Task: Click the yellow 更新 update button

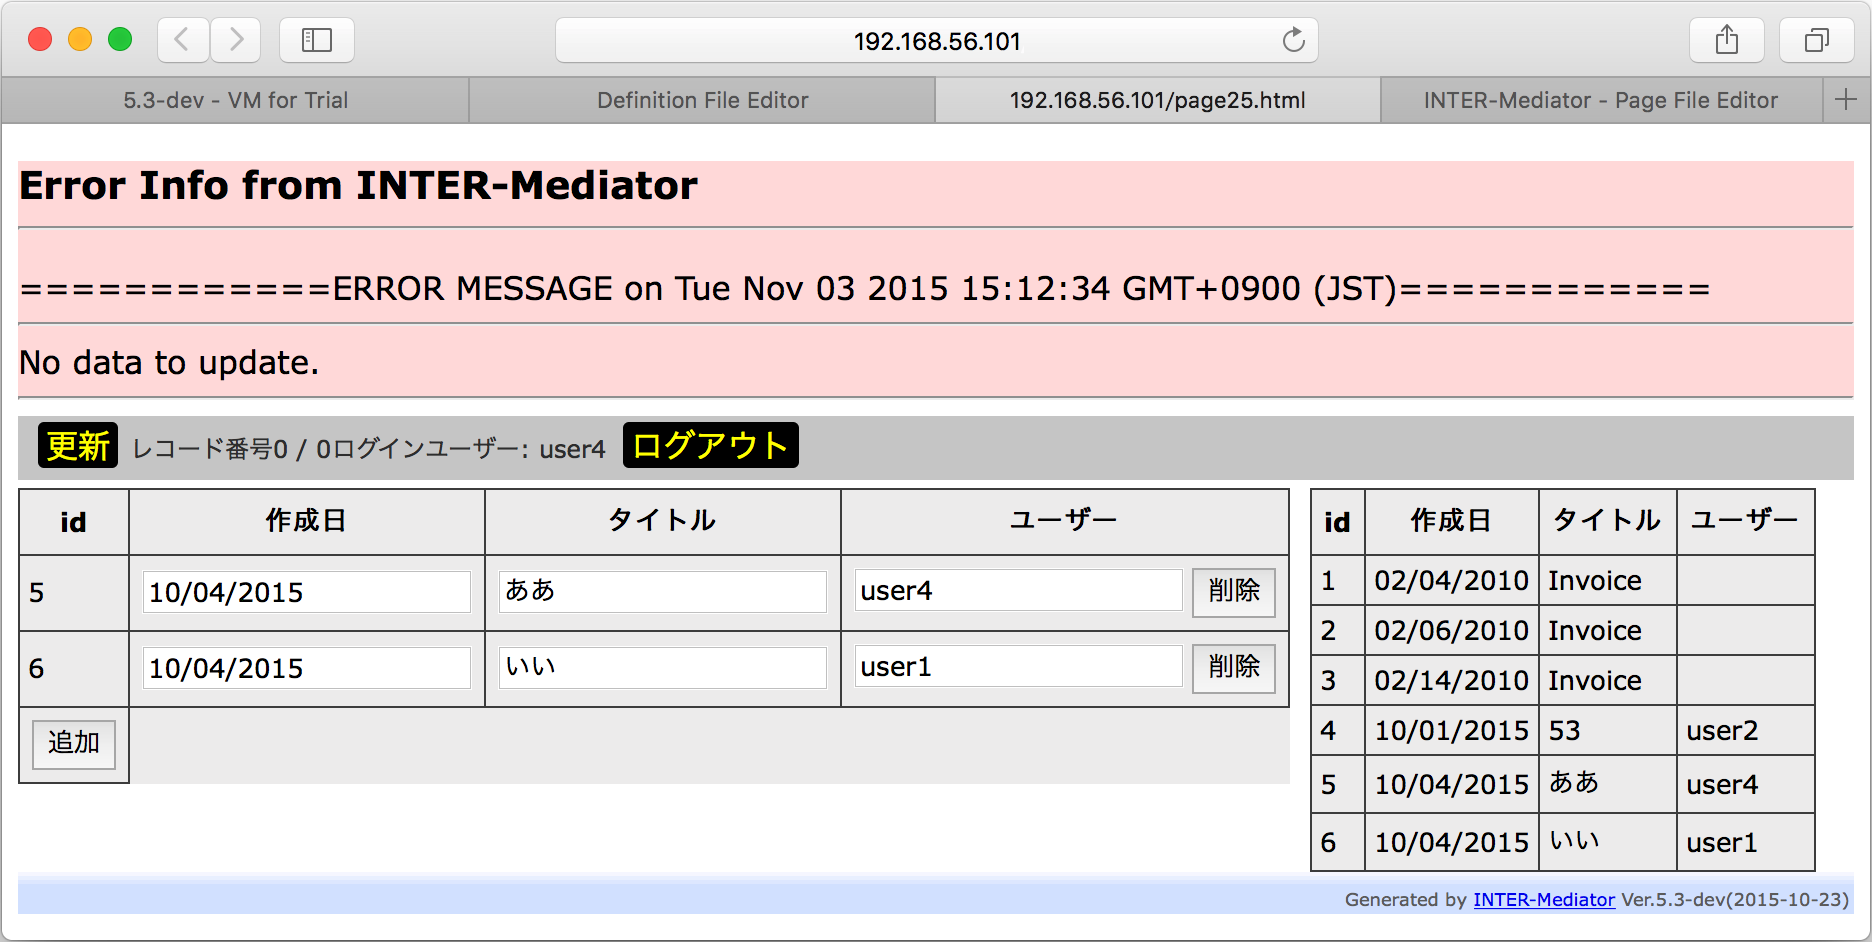Action: [x=78, y=445]
